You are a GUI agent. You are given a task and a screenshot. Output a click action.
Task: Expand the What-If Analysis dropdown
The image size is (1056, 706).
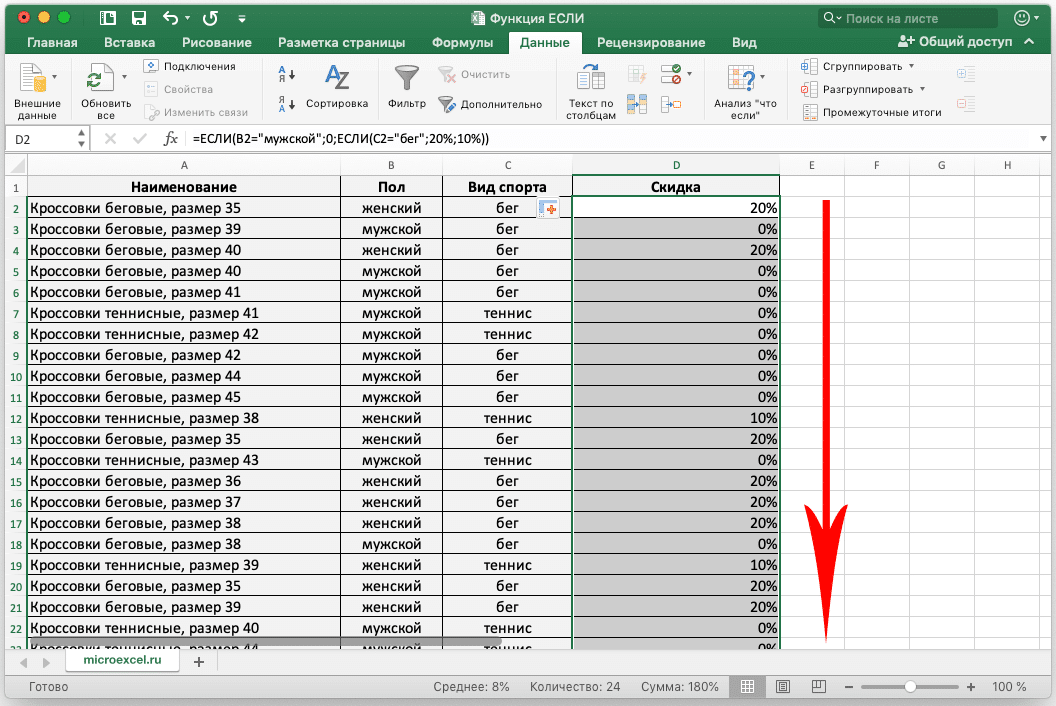coord(762,77)
